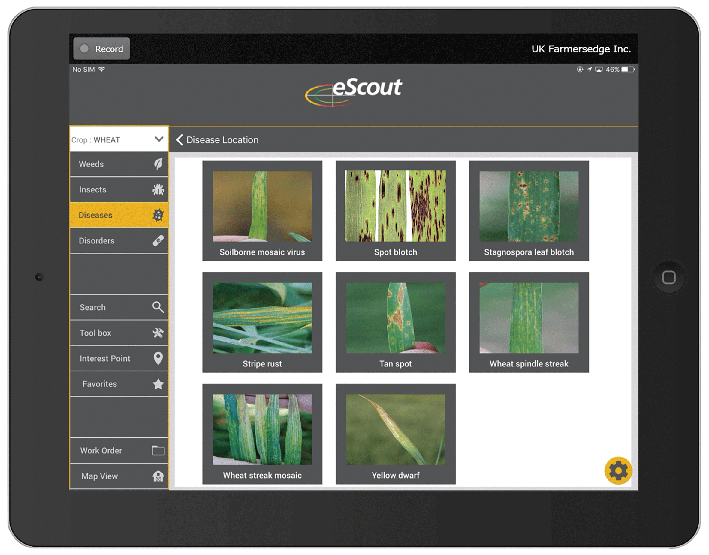Viewport: 709px width, 555px height.
Task: Click the Diseases germ icon
Action: pos(158,215)
